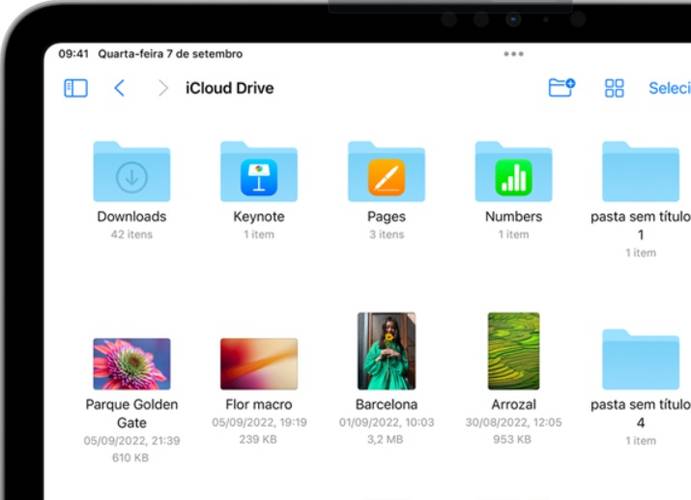Click the 42 itens count text
This screenshot has width=691, height=500.
pyautogui.click(x=132, y=234)
